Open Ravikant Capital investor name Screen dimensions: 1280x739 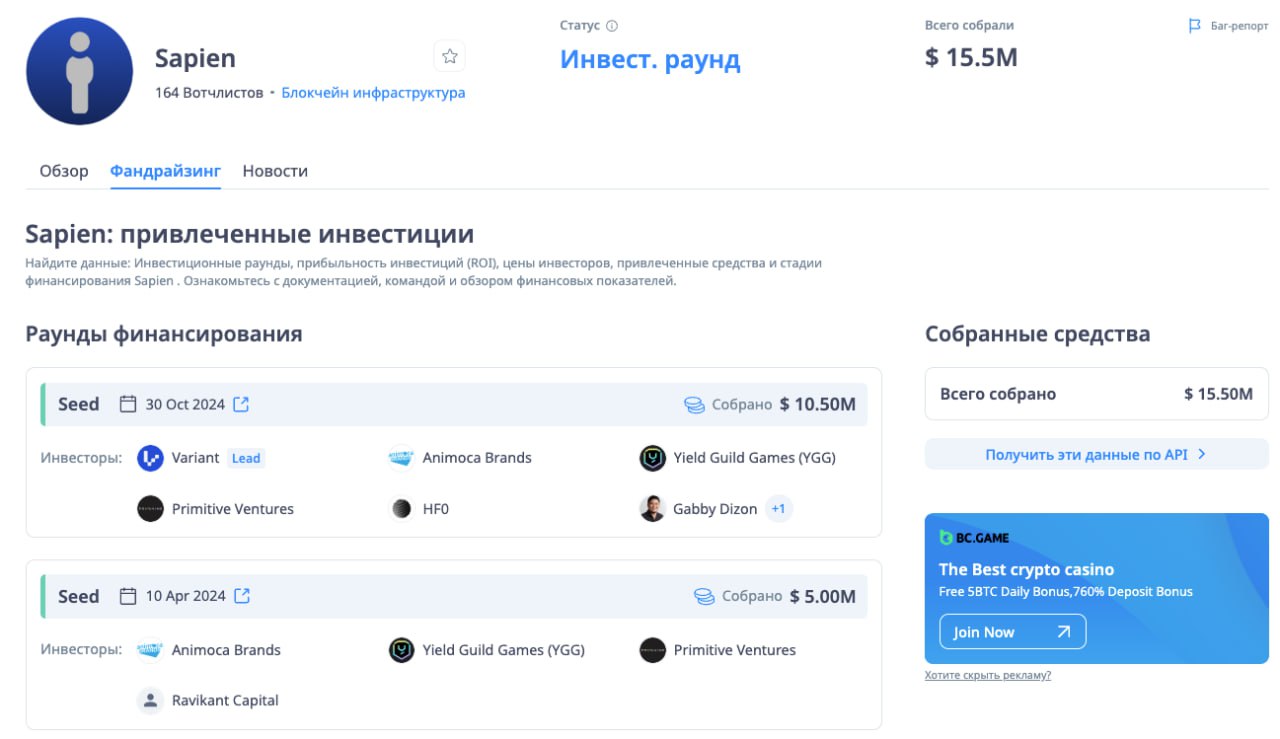tap(225, 701)
